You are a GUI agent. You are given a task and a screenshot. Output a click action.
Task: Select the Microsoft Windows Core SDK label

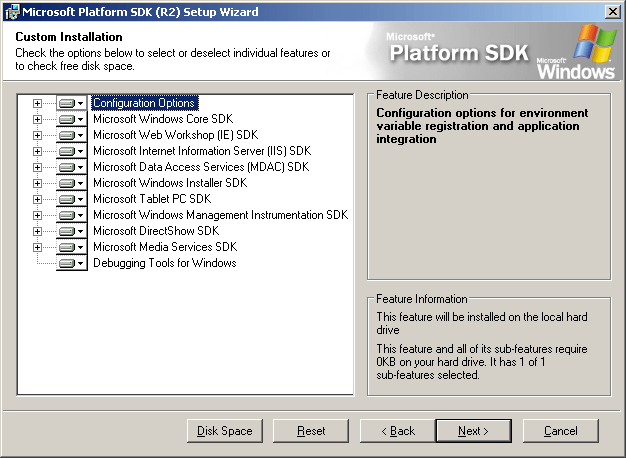[163, 119]
